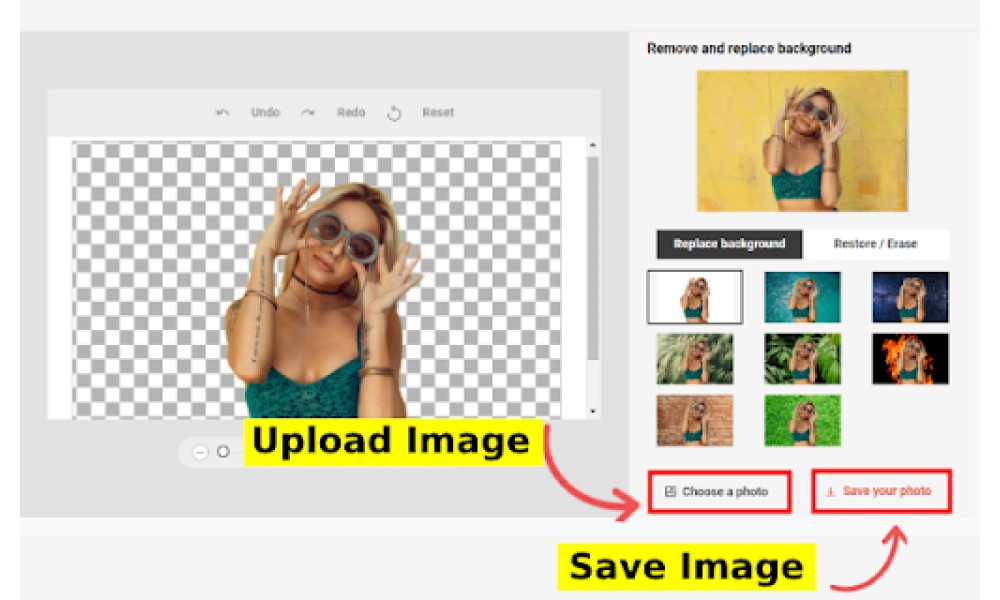Image resolution: width=1000 pixels, height=600 pixels.
Task: Click the zoom slider circle handle
Action: (x=223, y=451)
